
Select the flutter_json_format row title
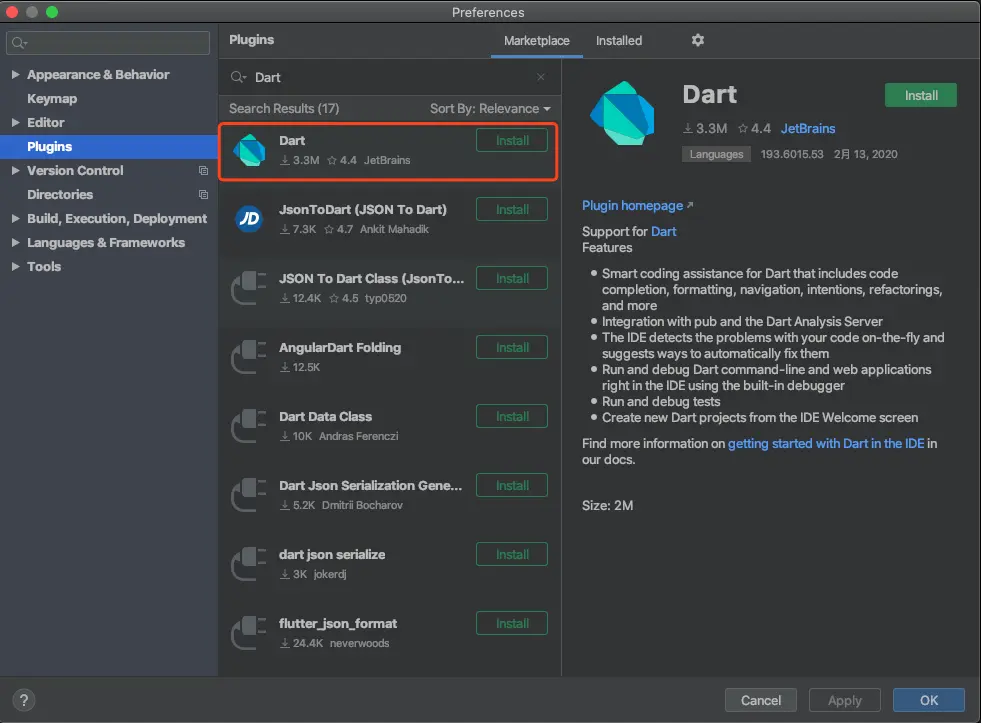coord(338,624)
